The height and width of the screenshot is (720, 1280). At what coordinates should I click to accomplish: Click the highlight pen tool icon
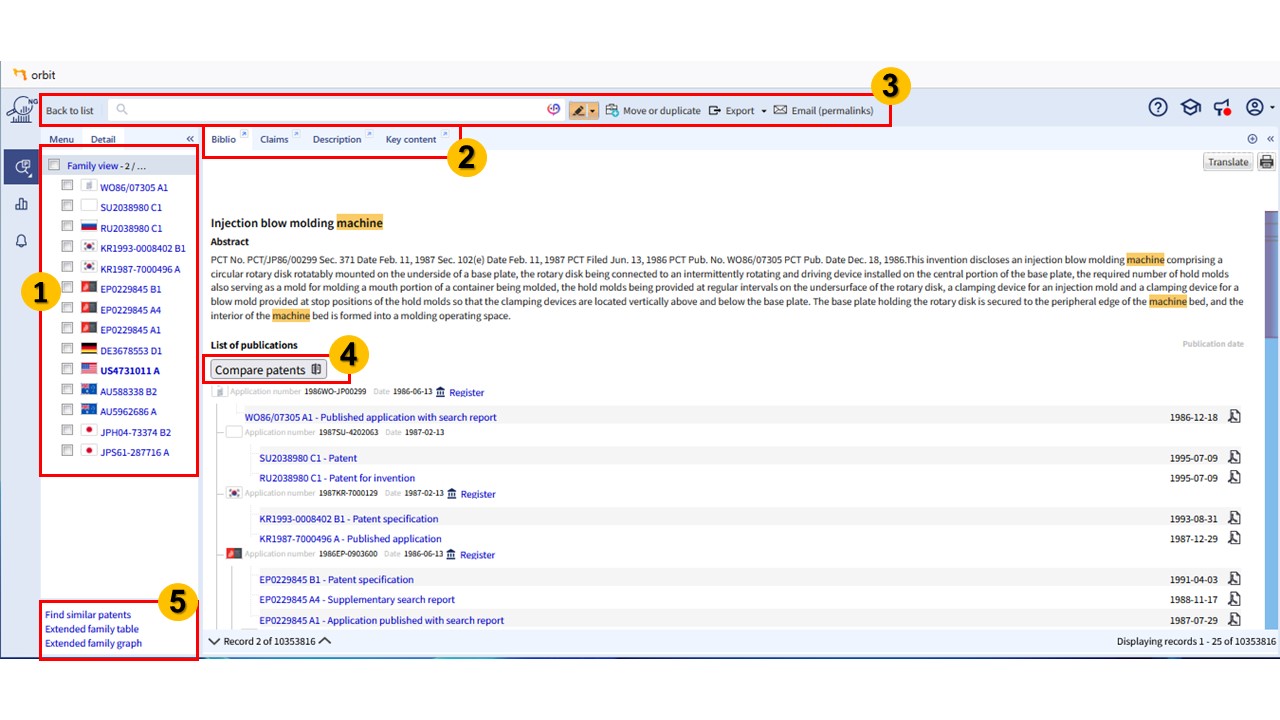578,110
